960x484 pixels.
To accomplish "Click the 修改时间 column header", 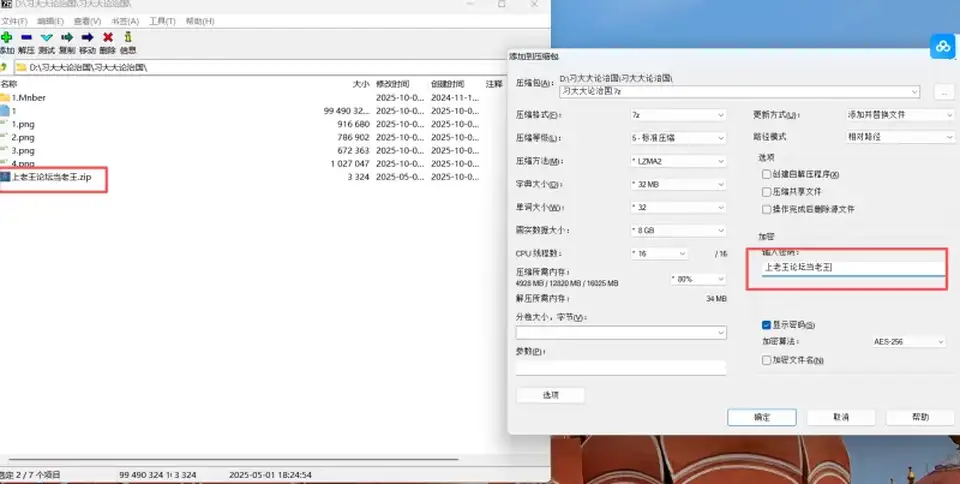I will pos(392,84).
